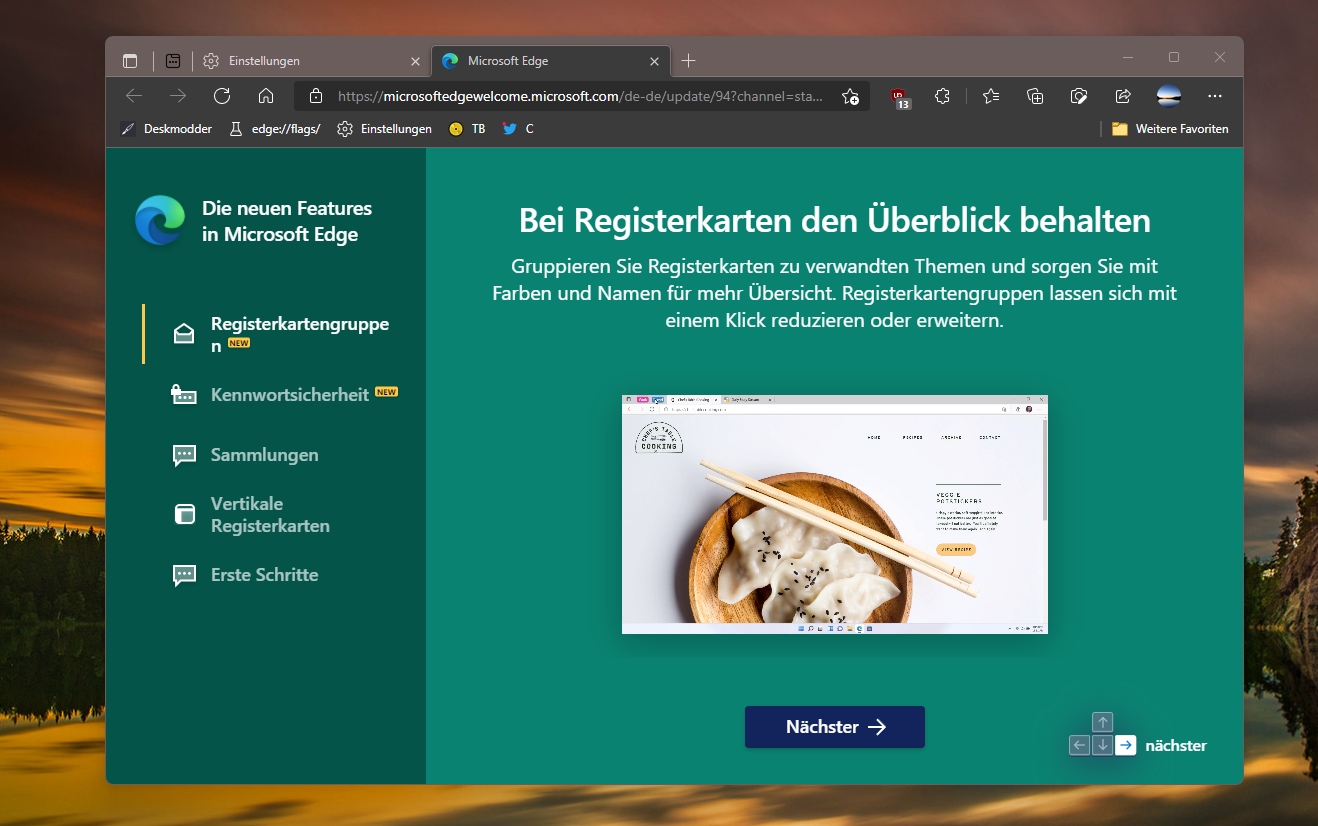
Task: Maximize the Edge window
Action: [x=1174, y=57]
